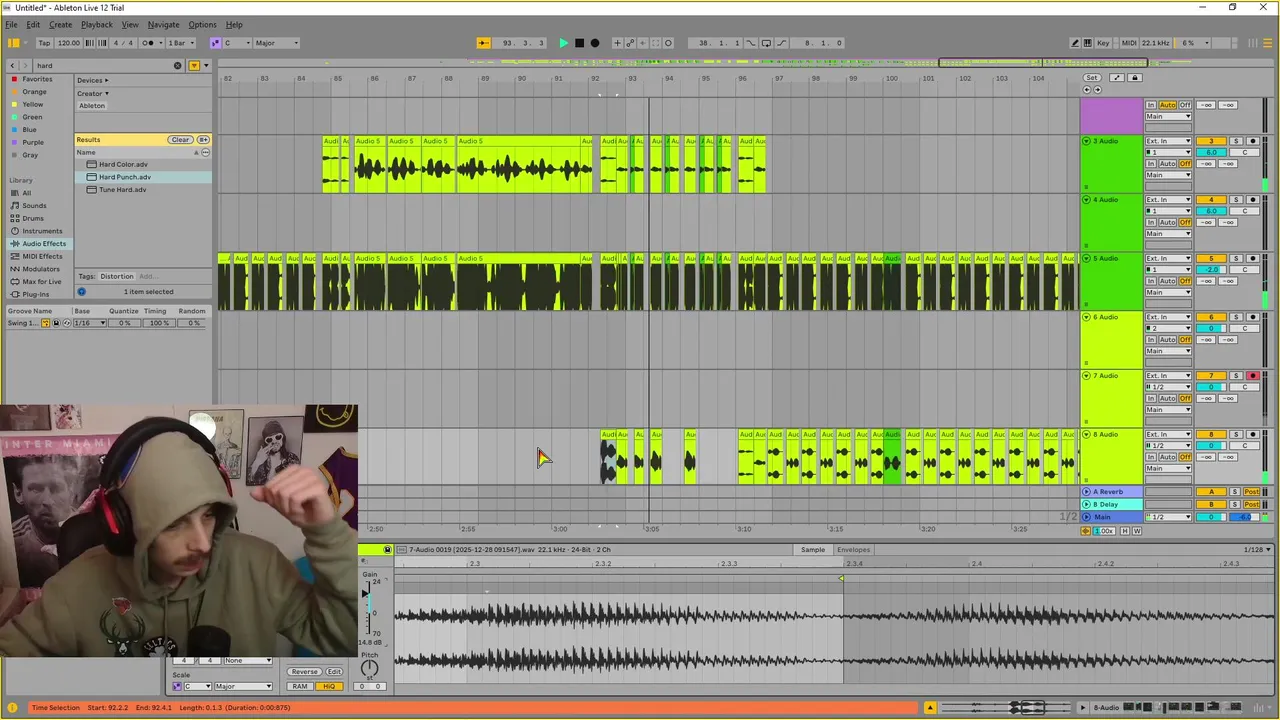Toggle the HiQ sample button
Viewport: 1280px width, 720px height.
(x=328, y=686)
